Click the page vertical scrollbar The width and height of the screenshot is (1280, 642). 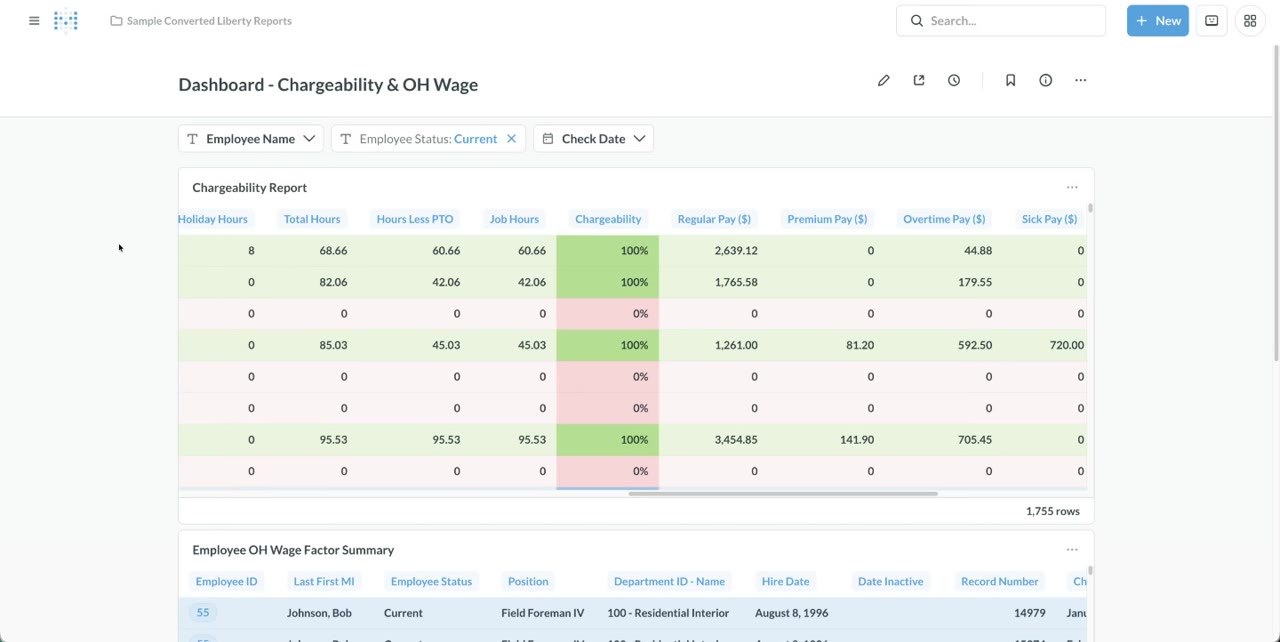click(x=1276, y=203)
